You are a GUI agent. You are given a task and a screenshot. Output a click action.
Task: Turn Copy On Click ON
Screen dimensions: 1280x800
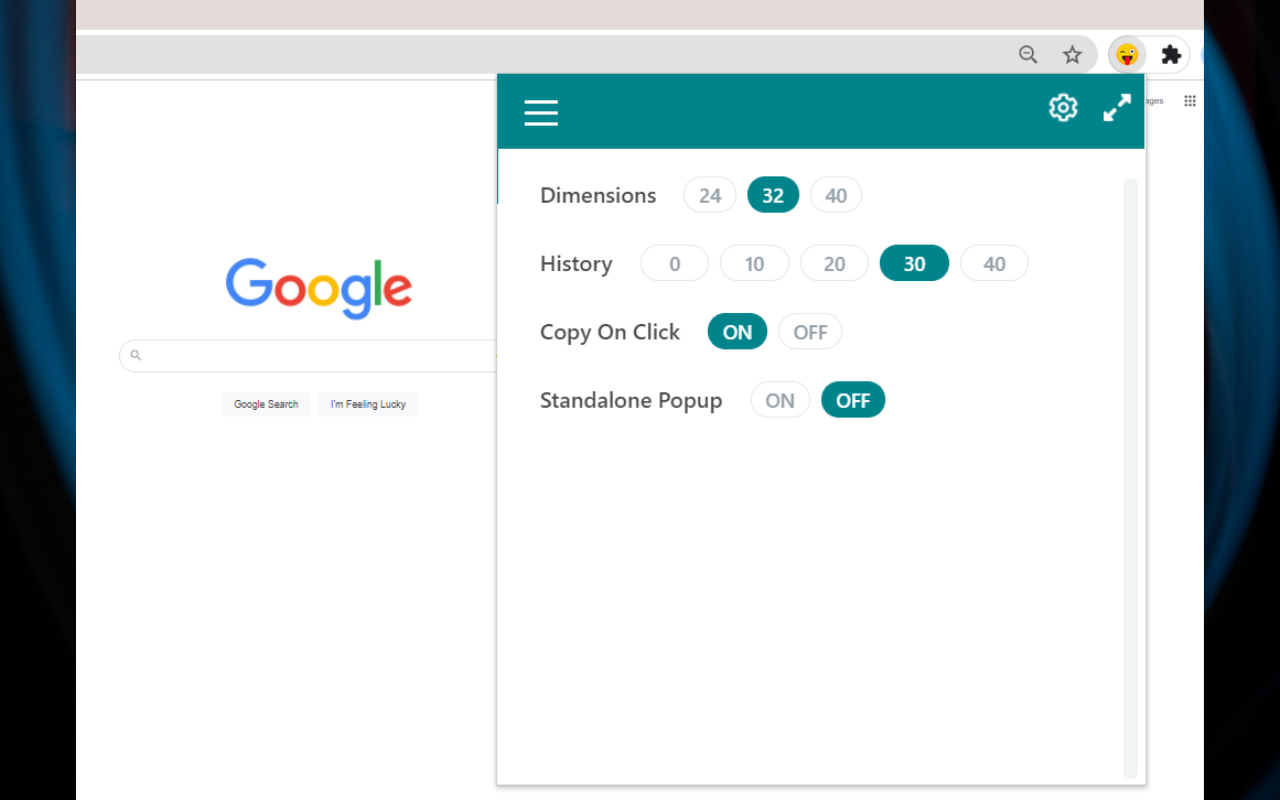click(737, 332)
